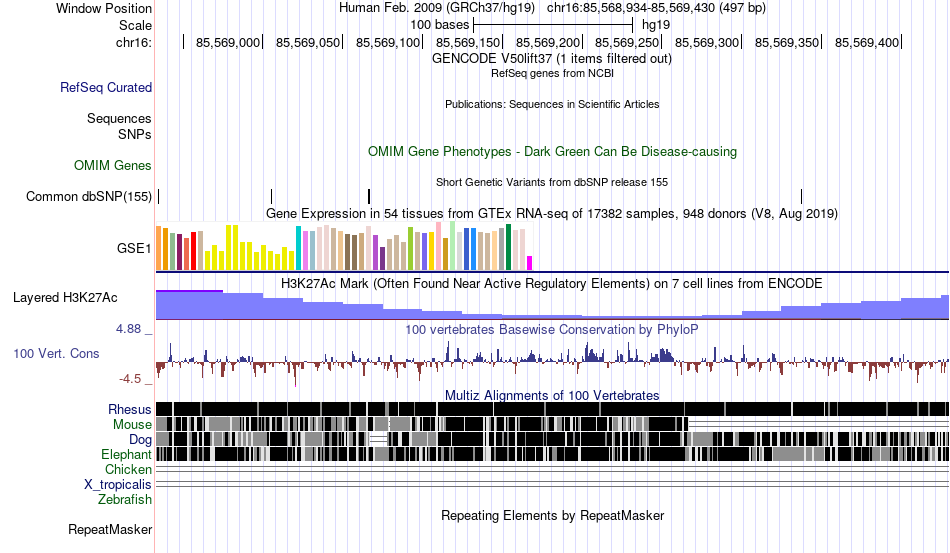Image resolution: width=950 pixels, height=553 pixels.
Task: Open Short Genetic Variants from dbSNP title
Action: tap(552, 182)
